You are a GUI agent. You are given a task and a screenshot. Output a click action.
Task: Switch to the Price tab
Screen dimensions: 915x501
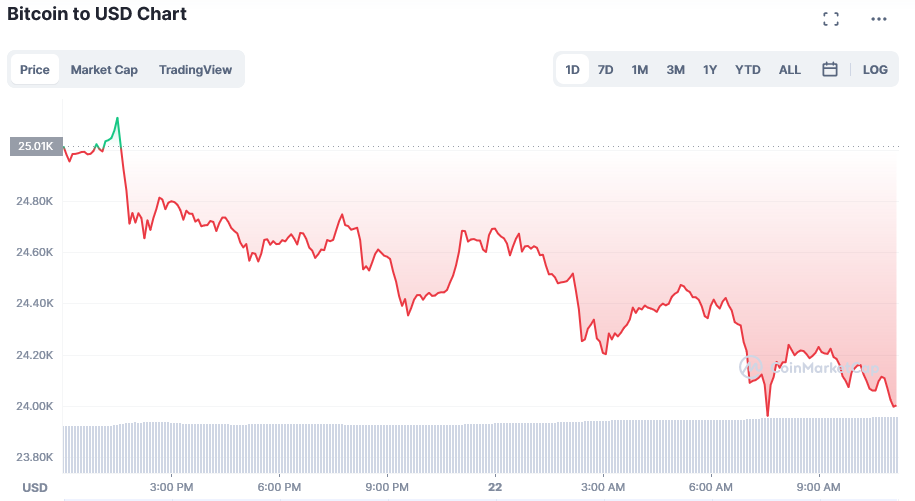(x=34, y=69)
